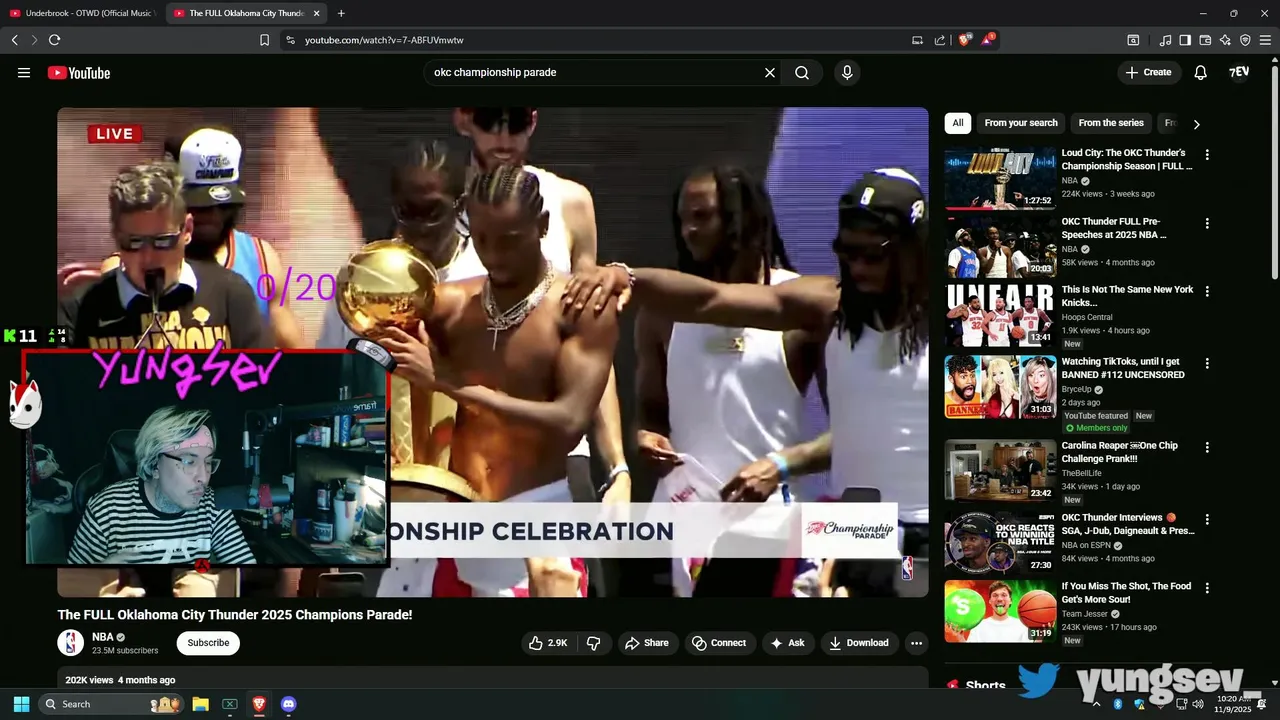Open the Brave Shields lion icon
The width and height of the screenshot is (1280, 720).
[x=964, y=40]
